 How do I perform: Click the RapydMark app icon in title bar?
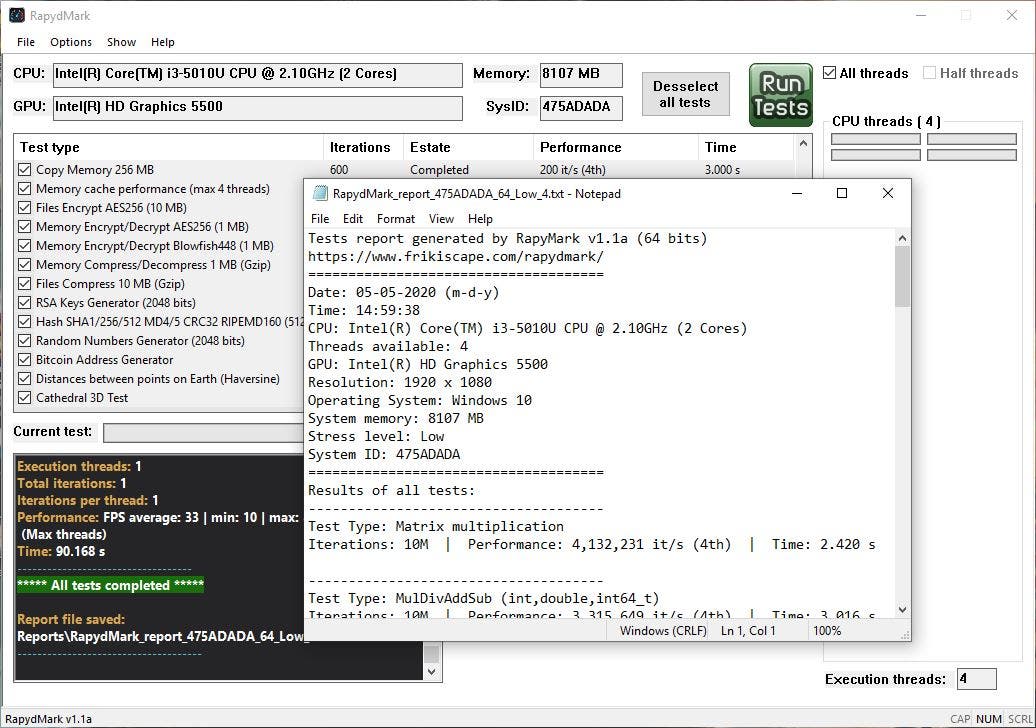click(x=17, y=15)
